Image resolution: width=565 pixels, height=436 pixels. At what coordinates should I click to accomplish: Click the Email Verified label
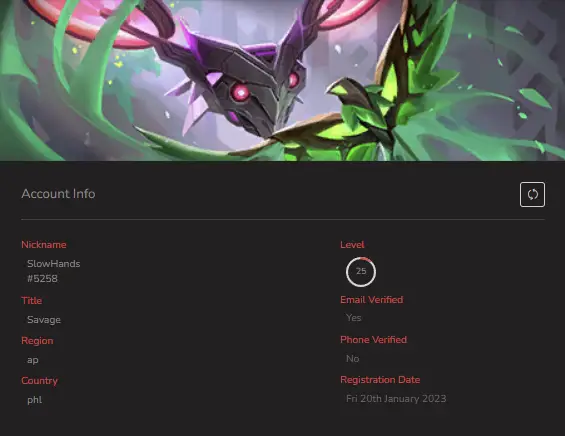[x=372, y=300]
